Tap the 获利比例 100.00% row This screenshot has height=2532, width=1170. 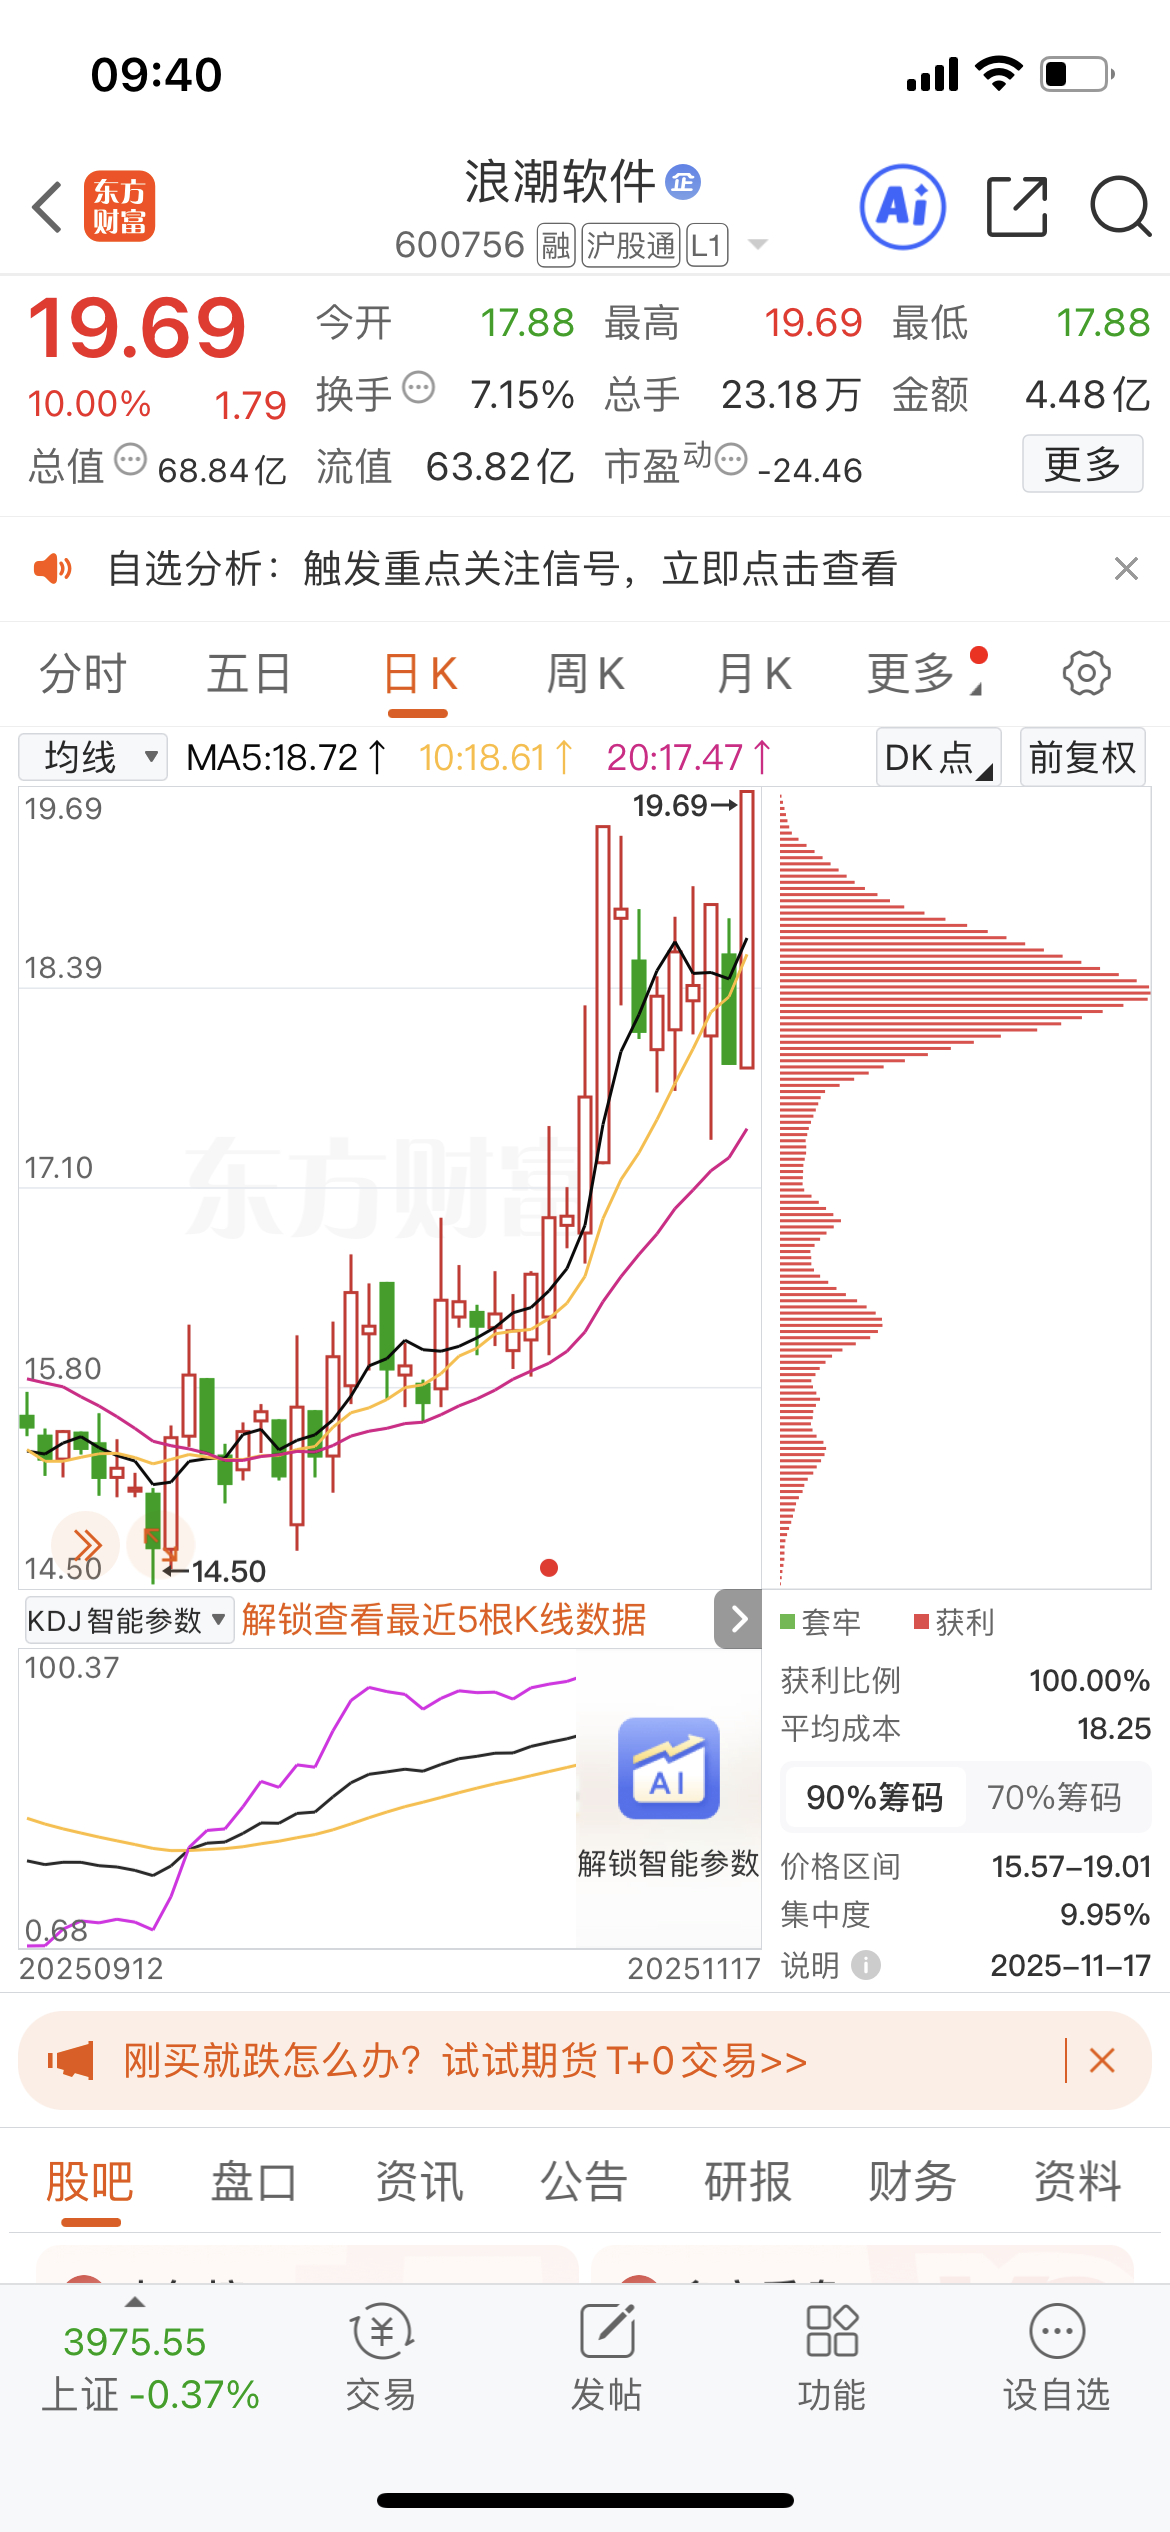click(965, 1680)
